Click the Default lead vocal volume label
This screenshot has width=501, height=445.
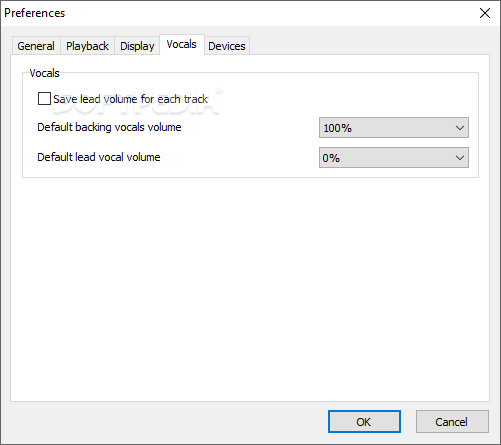coord(99,157)
